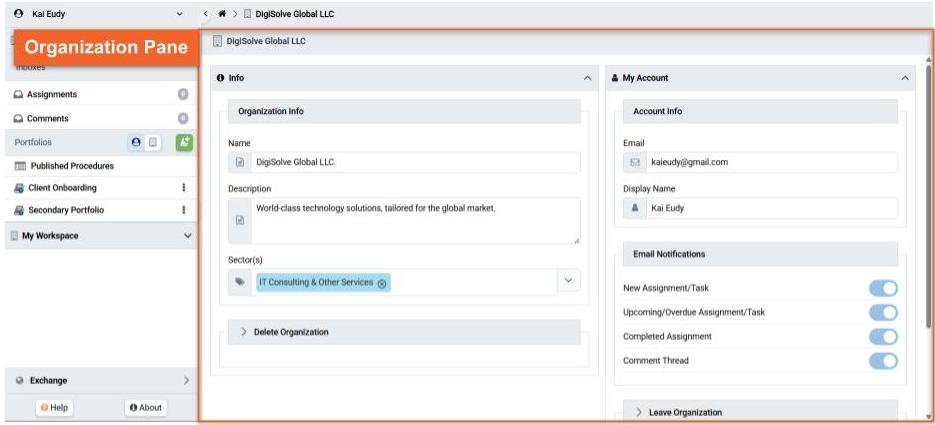Open Secondary Portfolio options menu (three dots)

tap(183, 210)
